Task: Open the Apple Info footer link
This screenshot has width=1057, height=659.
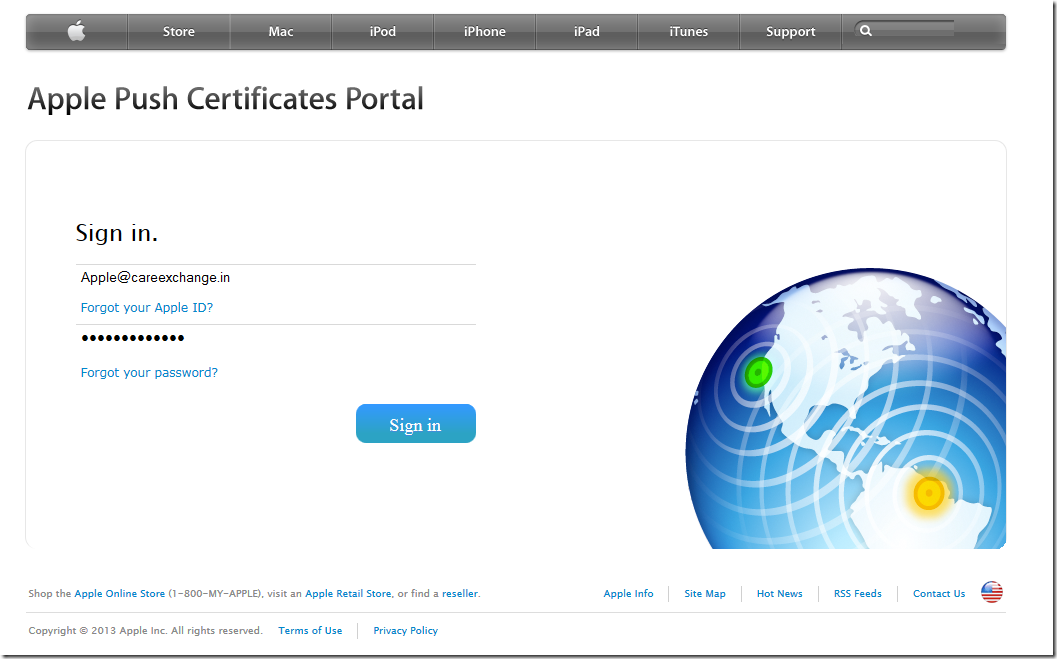Action: point(628,594)
